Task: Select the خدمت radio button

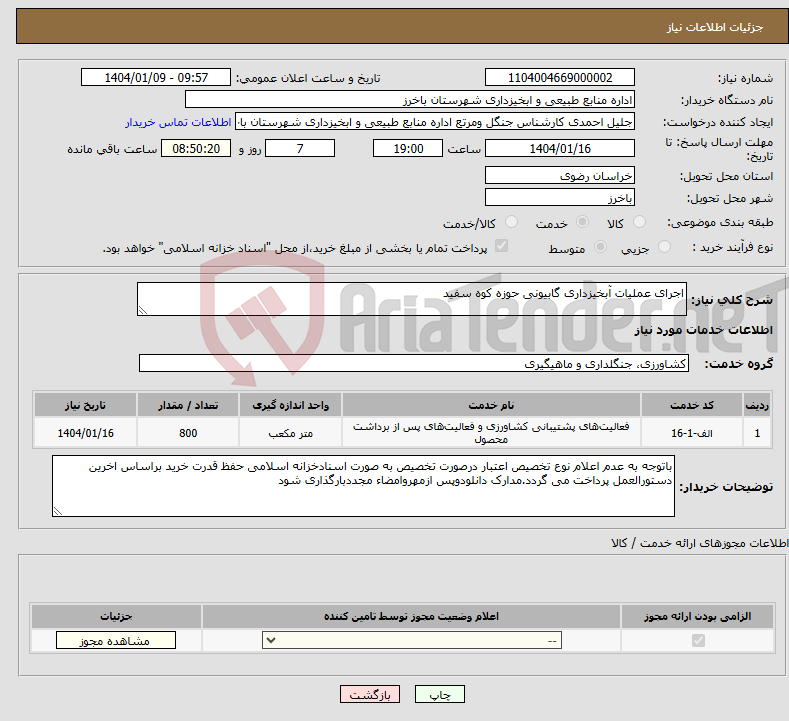Action: pyautogui.click(x=582, y=222)
